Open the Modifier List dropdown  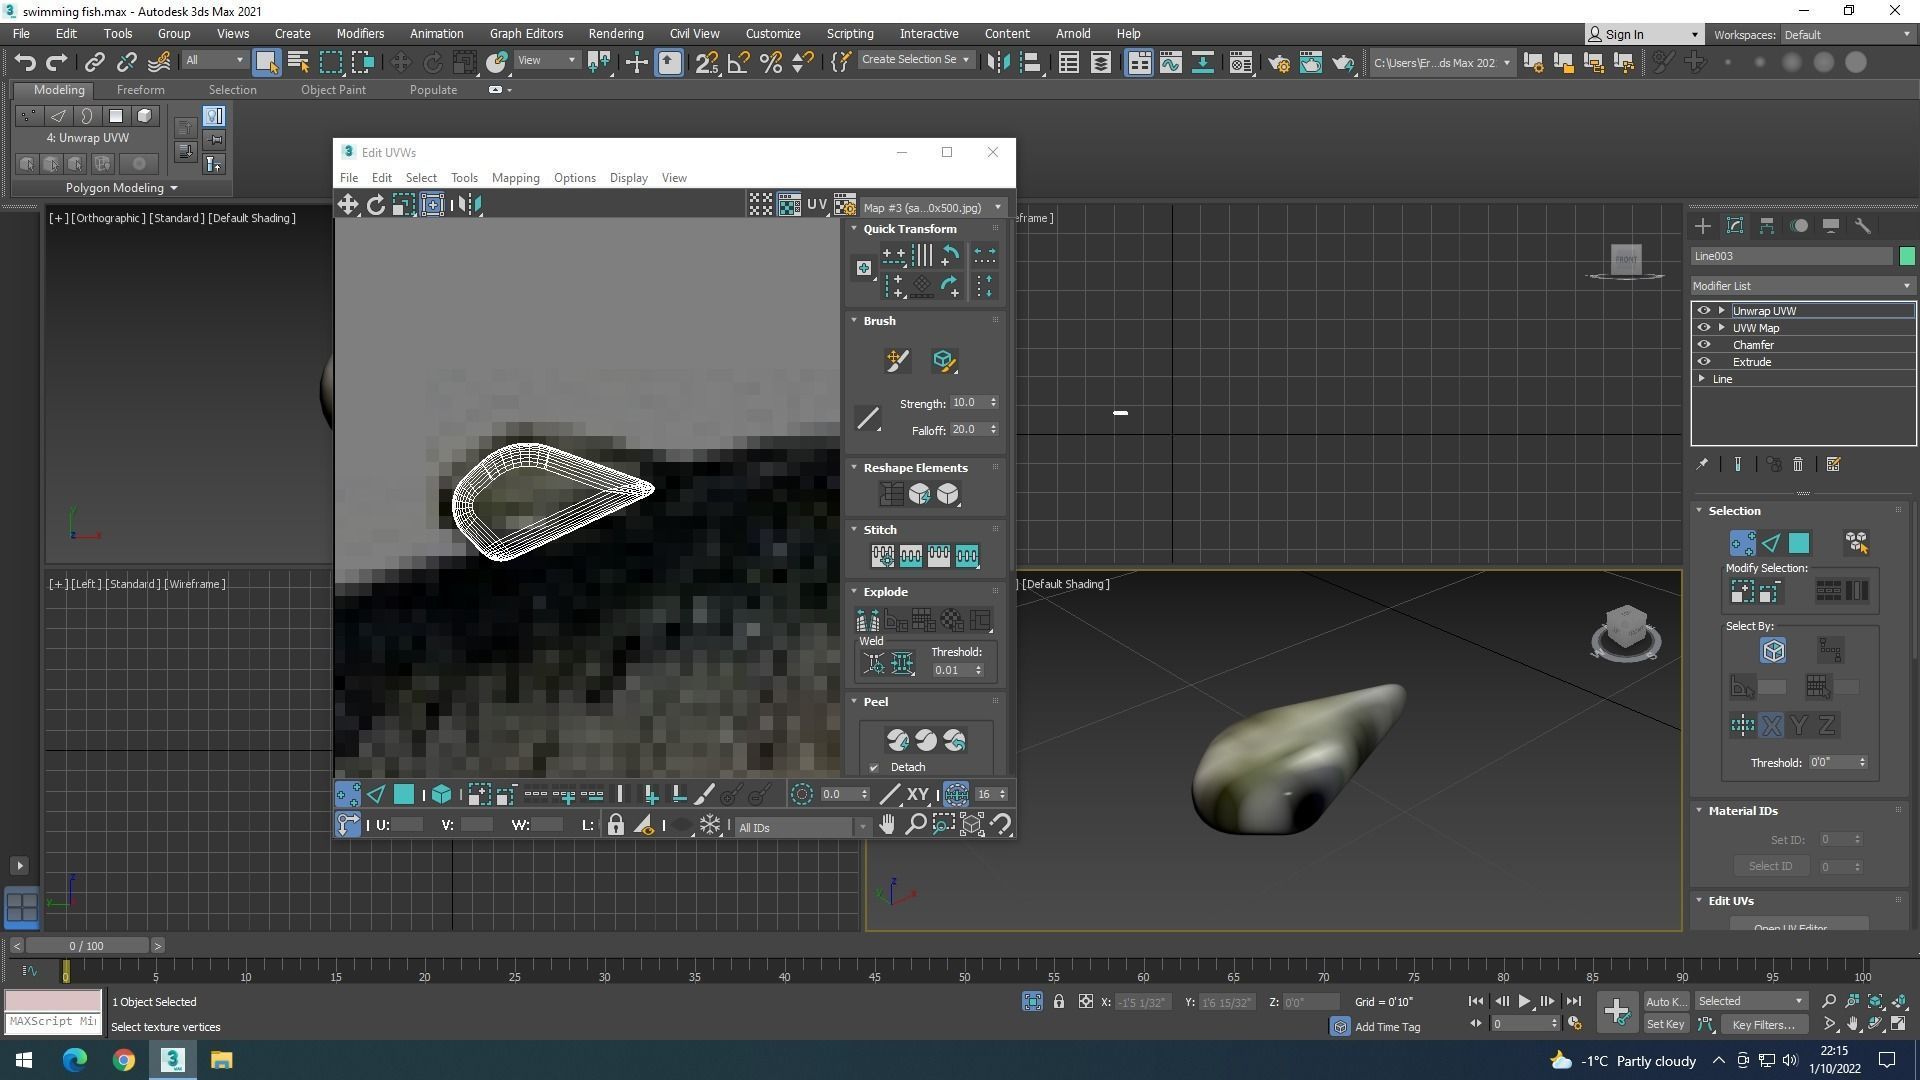point(1801,286)
